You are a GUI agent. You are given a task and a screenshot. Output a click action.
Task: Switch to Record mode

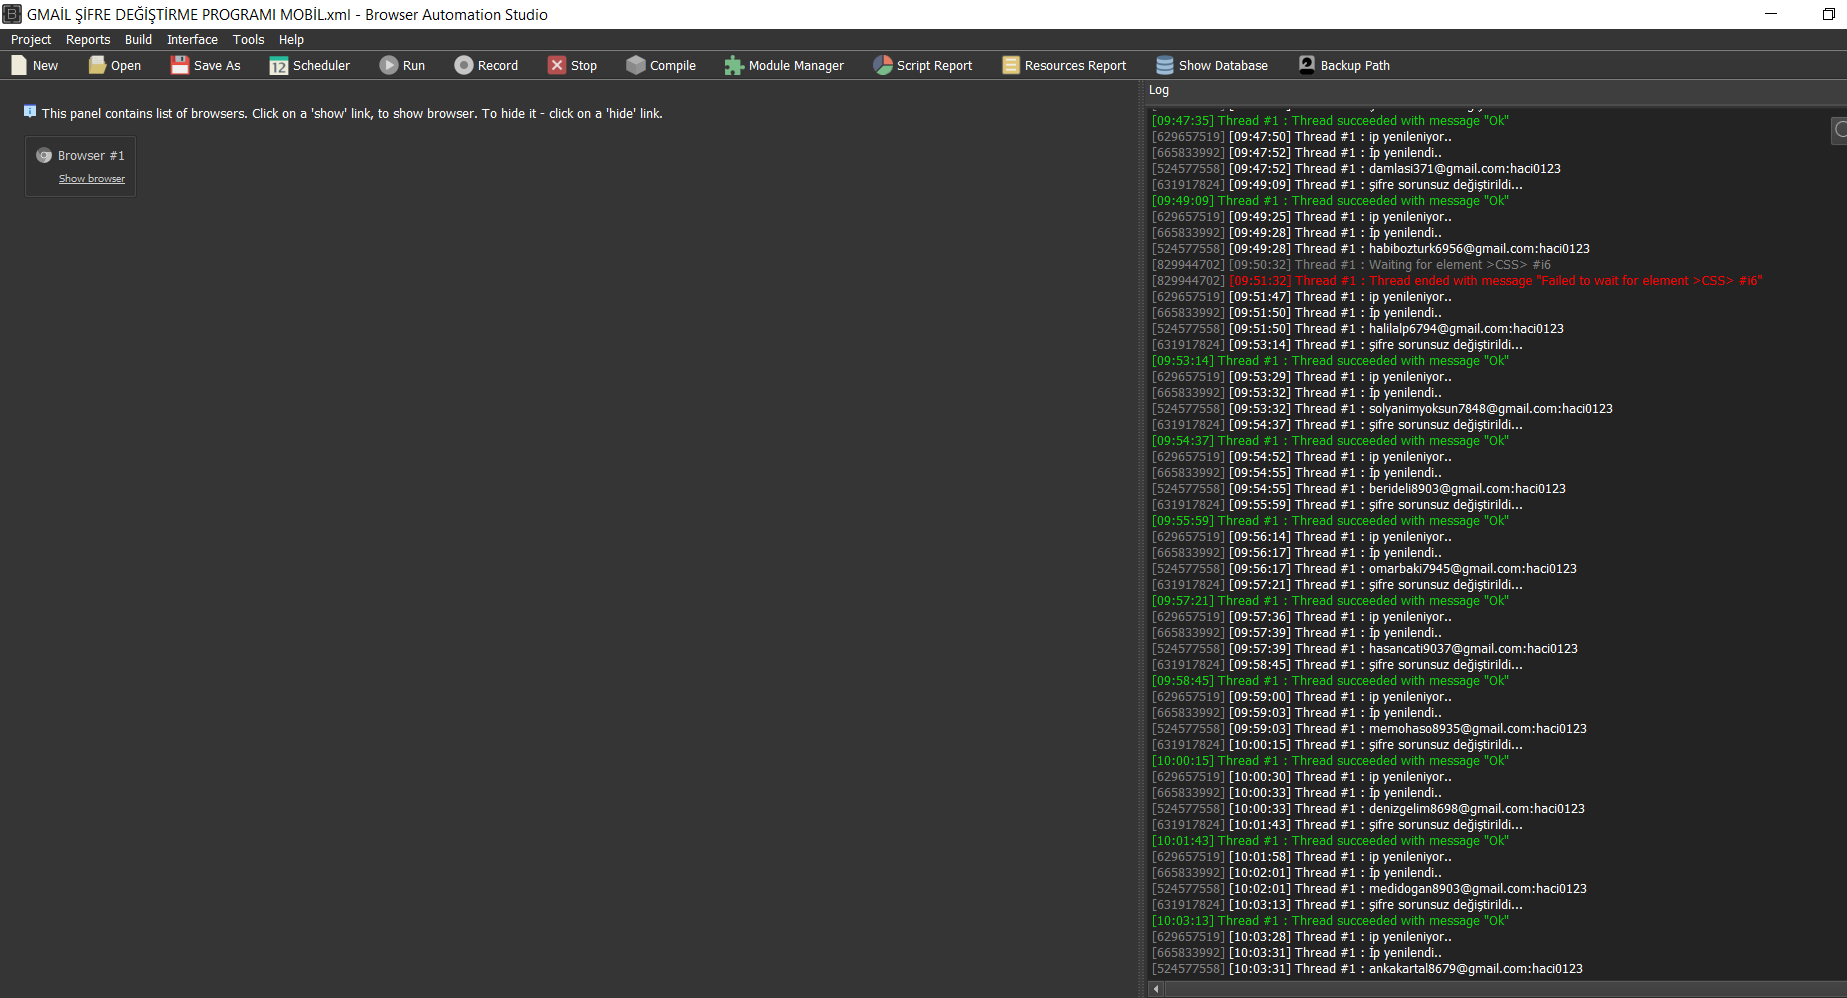(486, 65)
